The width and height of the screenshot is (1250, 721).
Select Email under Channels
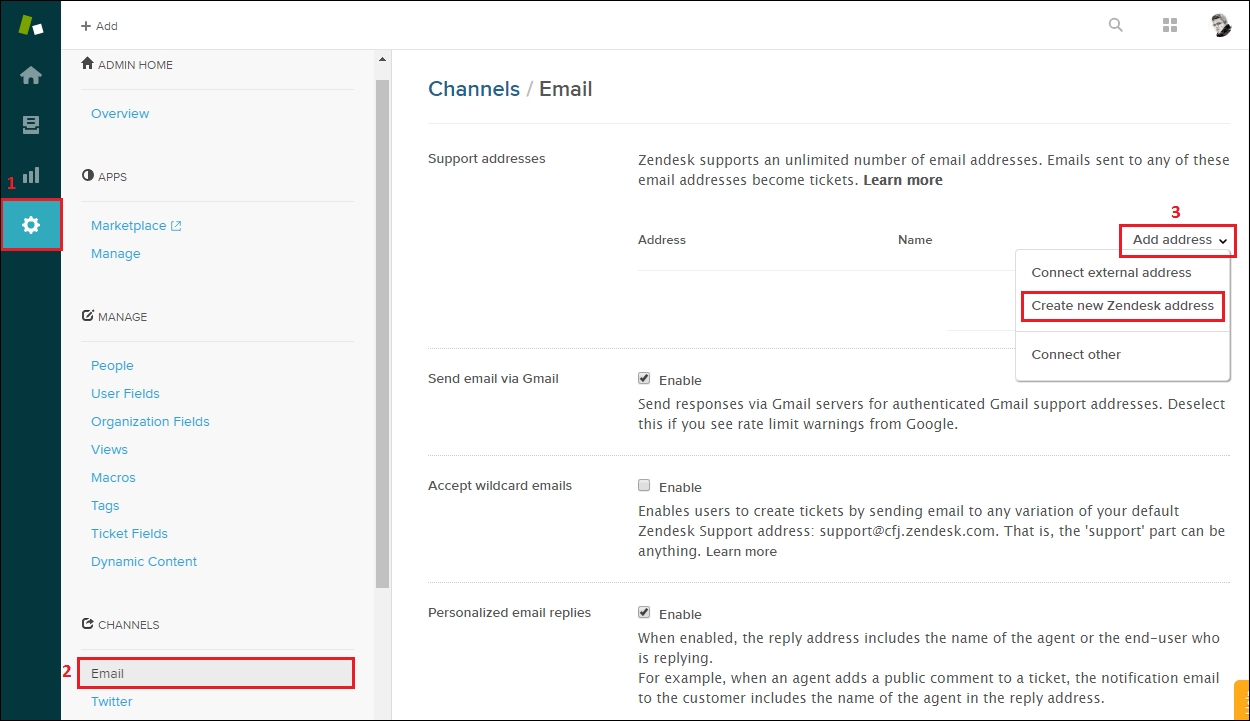(217, 673)
